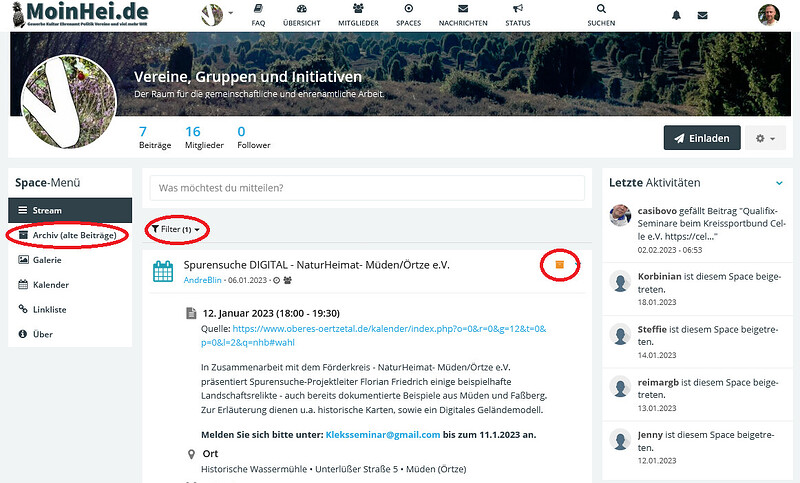Viewport: 800px width, 483px height.
Task: Open mail envelope icon in header
Action: (x=703, y=15)
